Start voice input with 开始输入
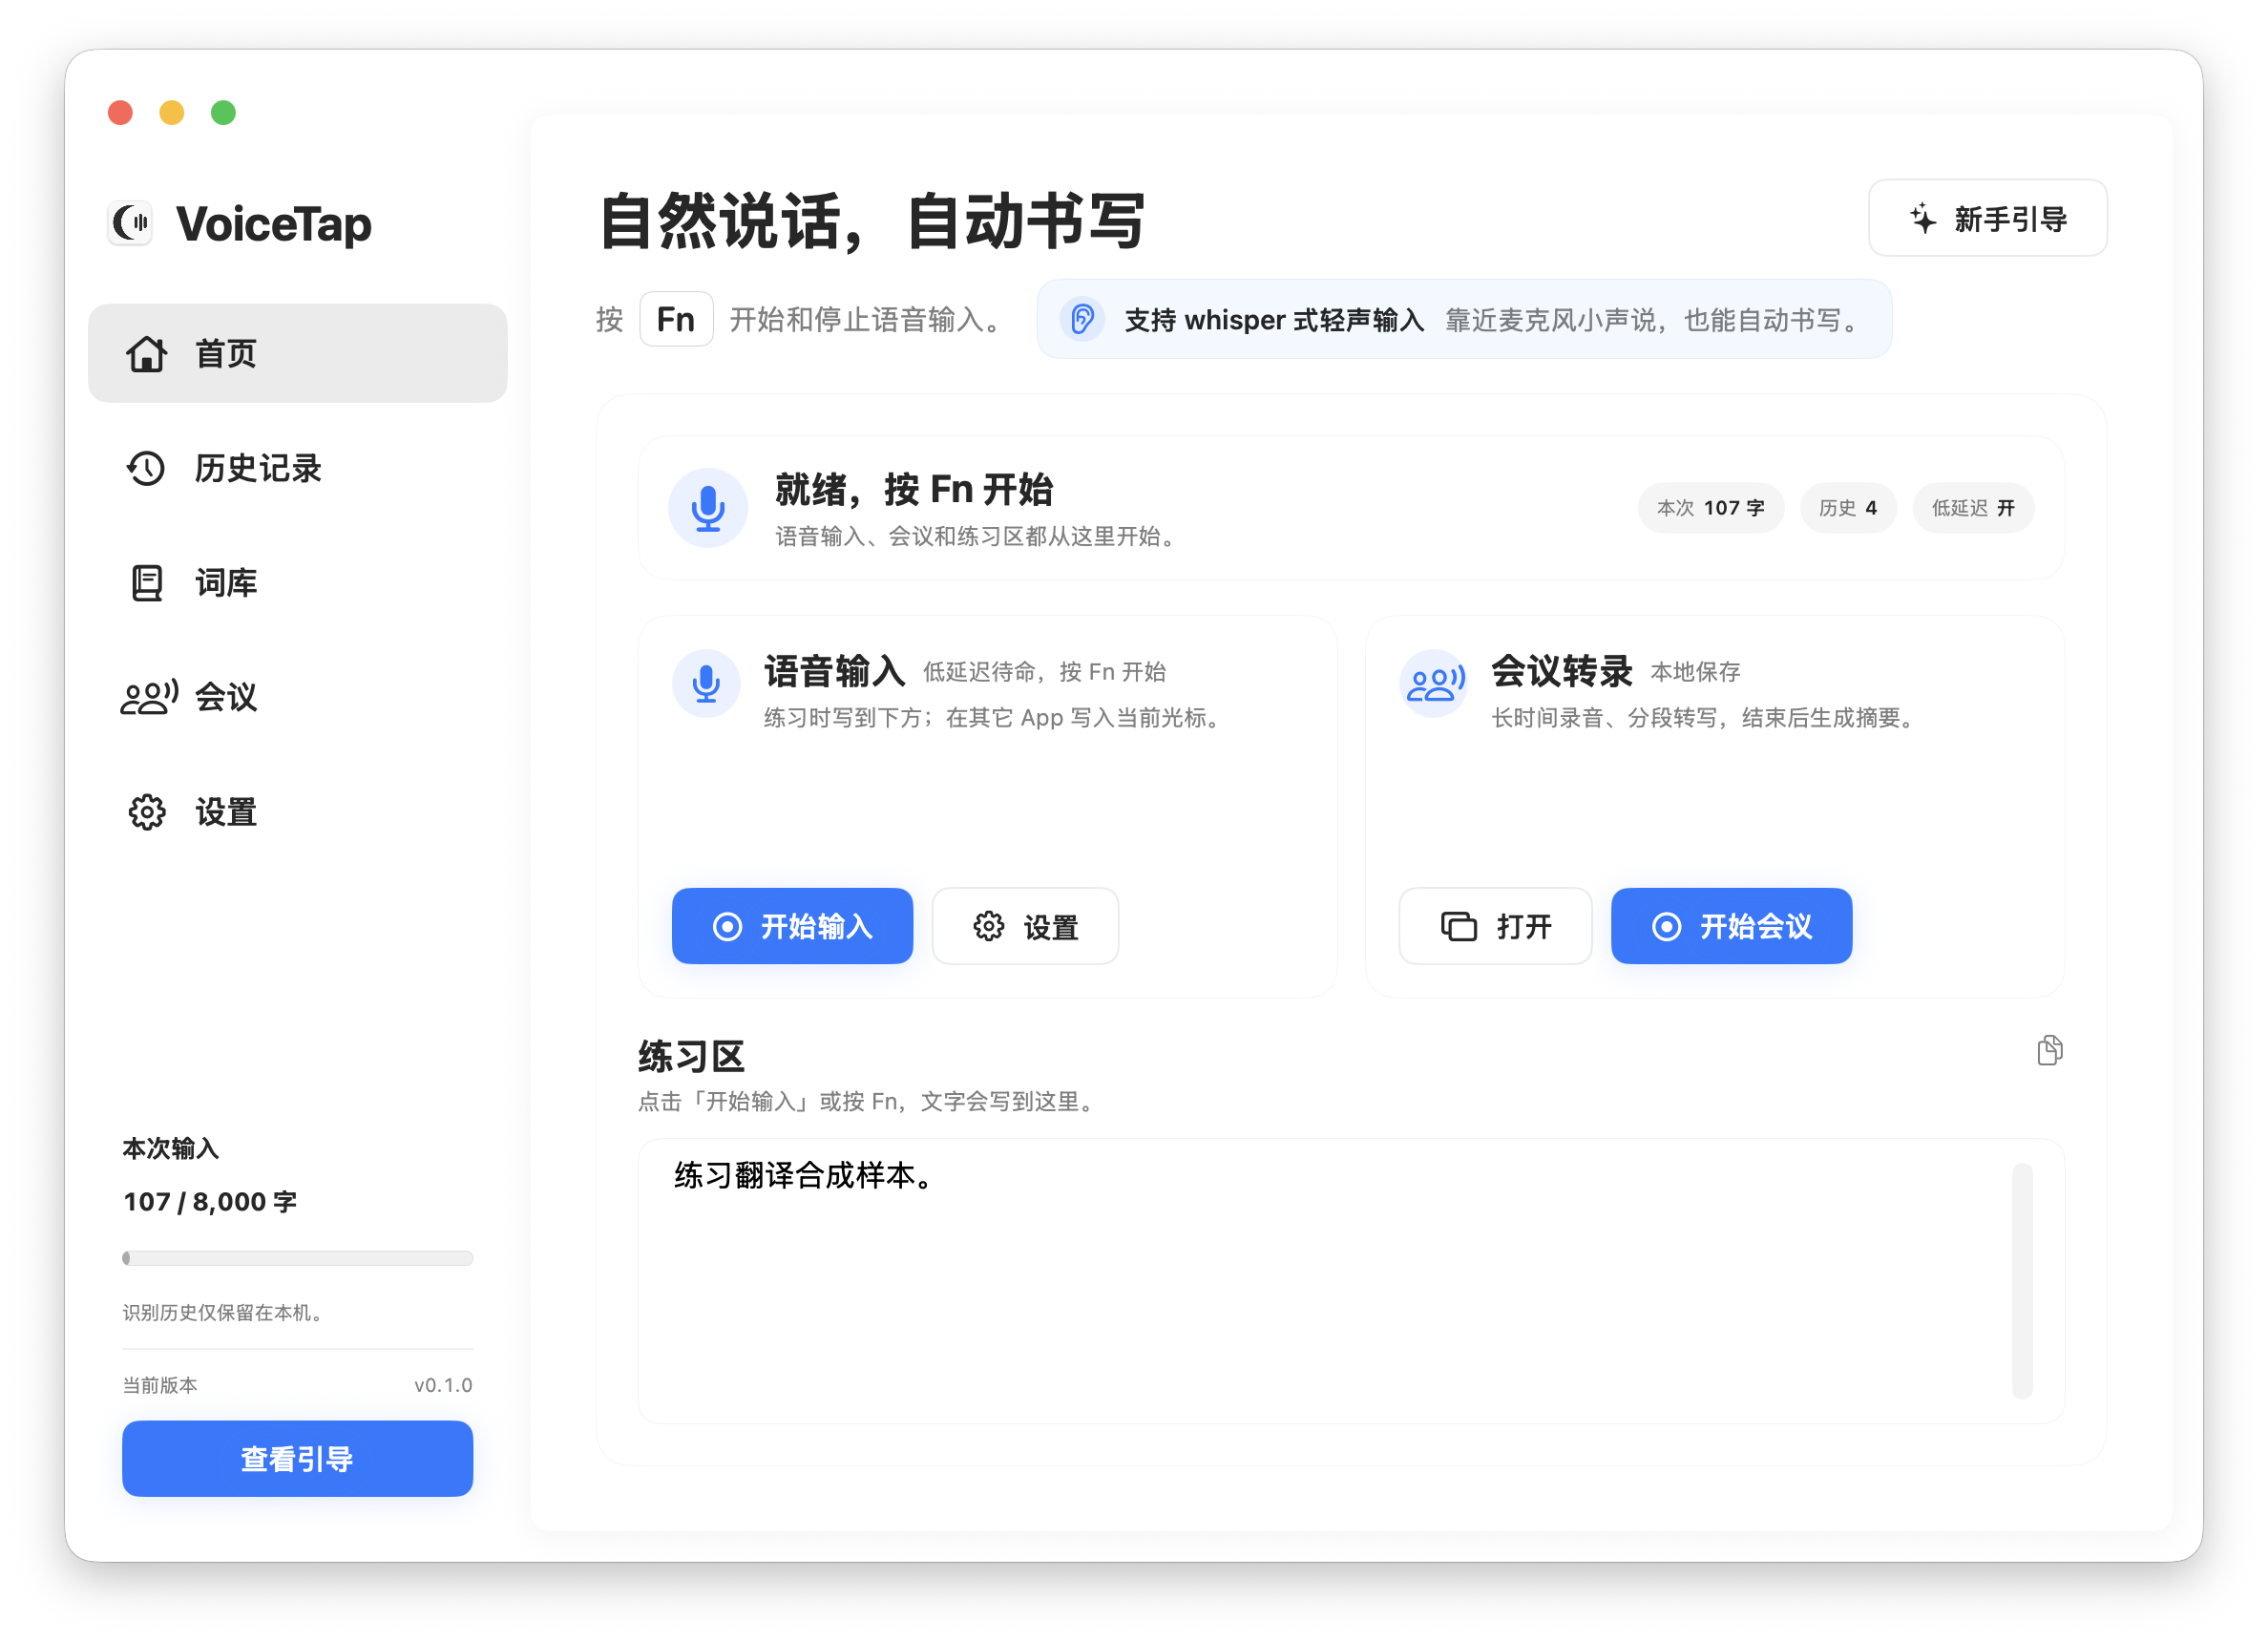The image size is (2268, 1642). pos(792,926)
